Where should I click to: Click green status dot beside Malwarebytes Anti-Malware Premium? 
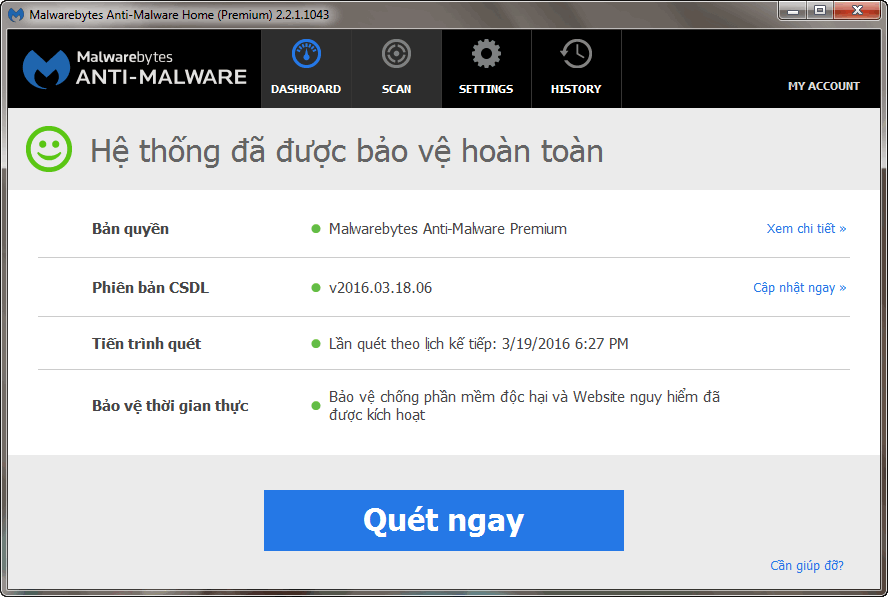[316, 229]
